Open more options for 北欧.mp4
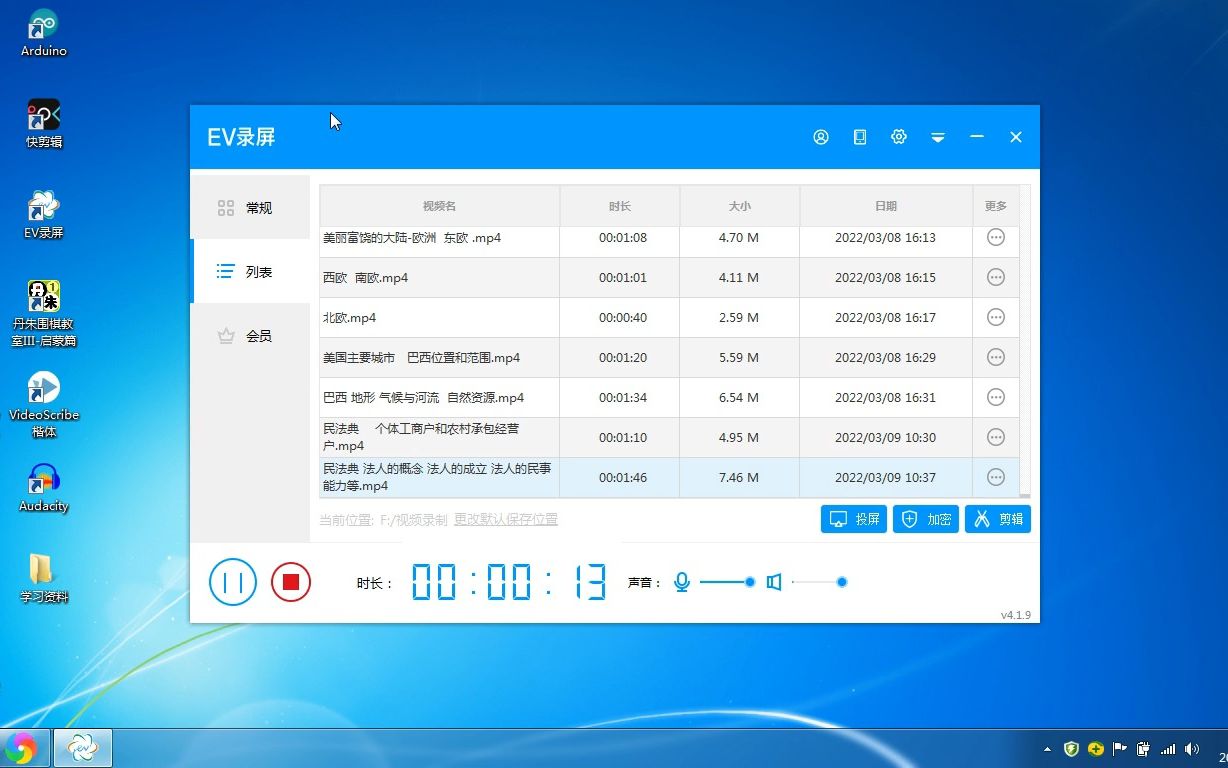 click(995, 317)
